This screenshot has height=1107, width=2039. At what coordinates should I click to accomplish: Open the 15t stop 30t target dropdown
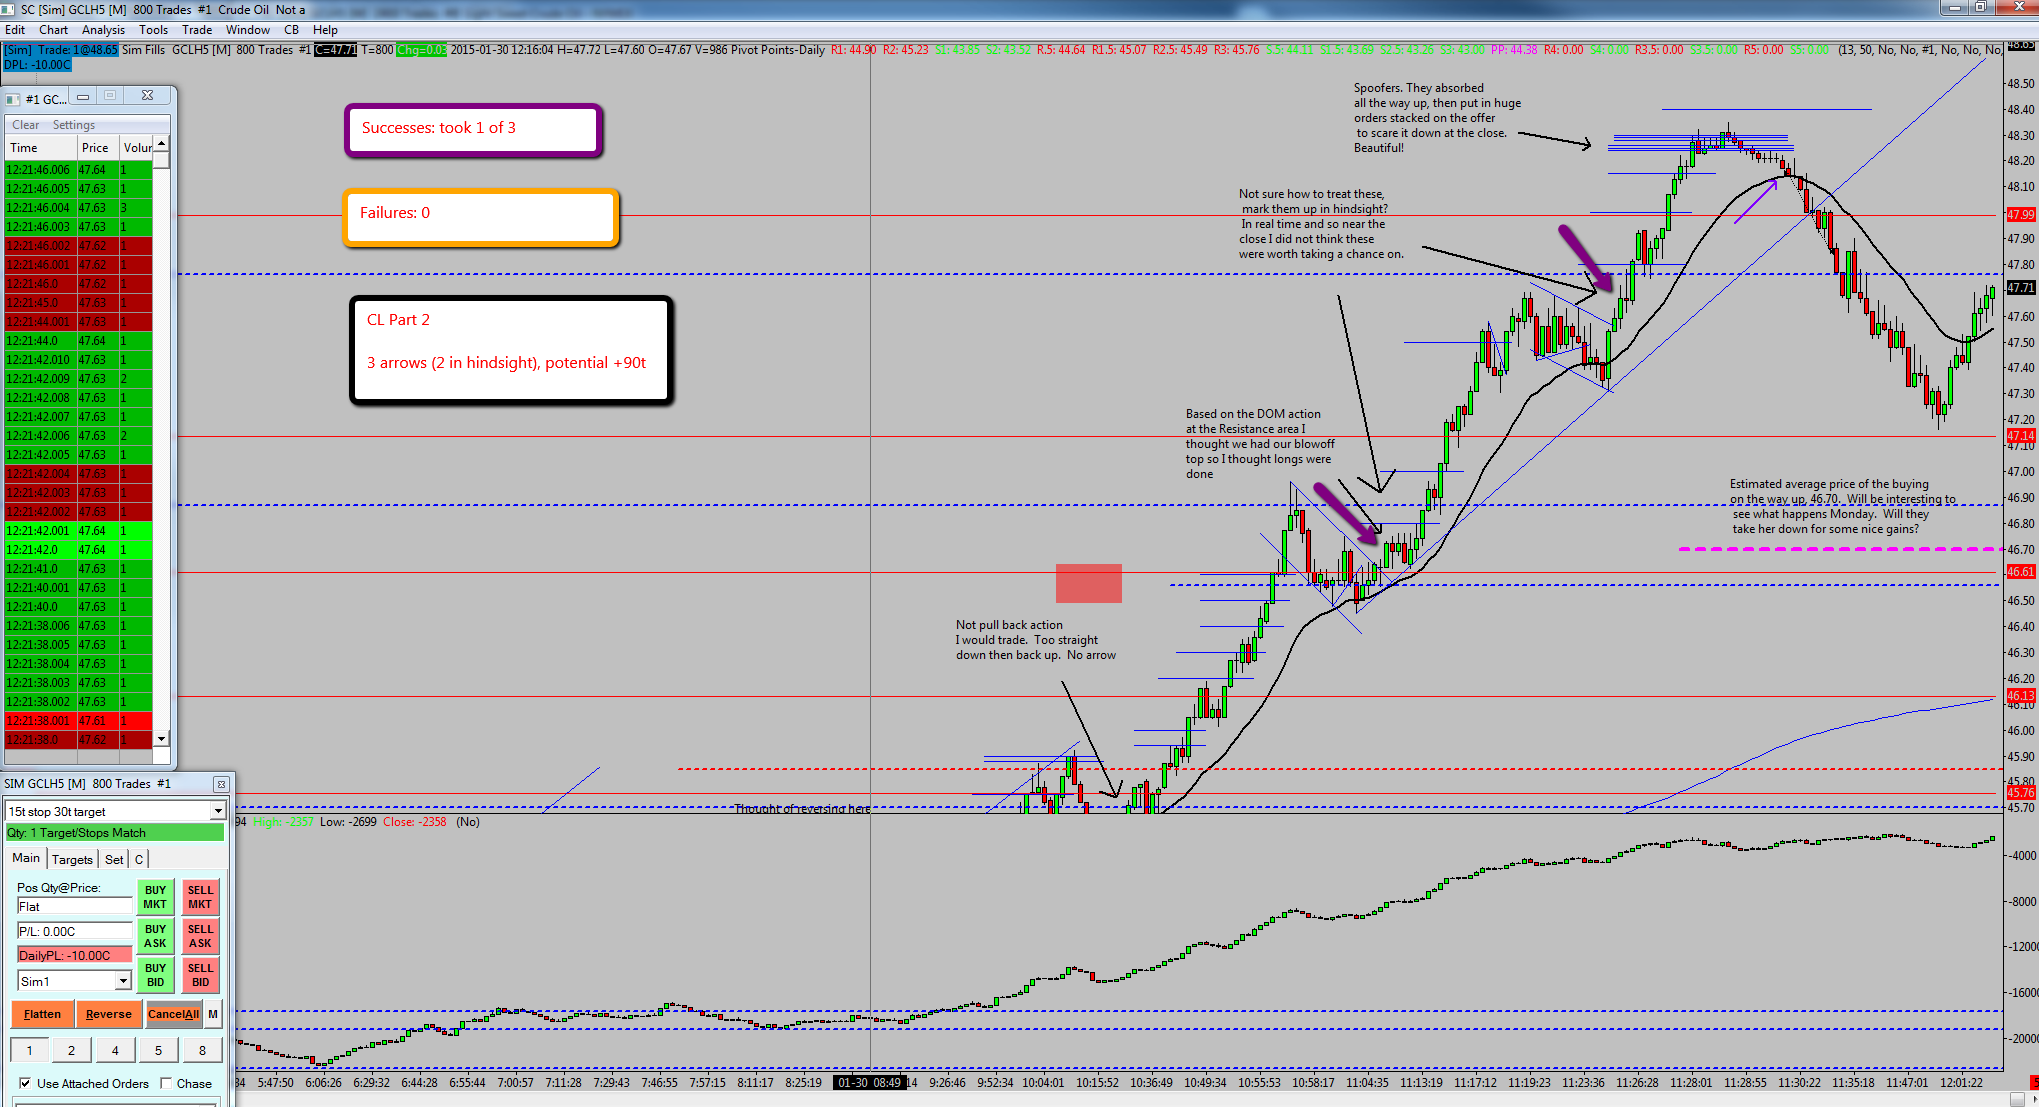[217, 811]
